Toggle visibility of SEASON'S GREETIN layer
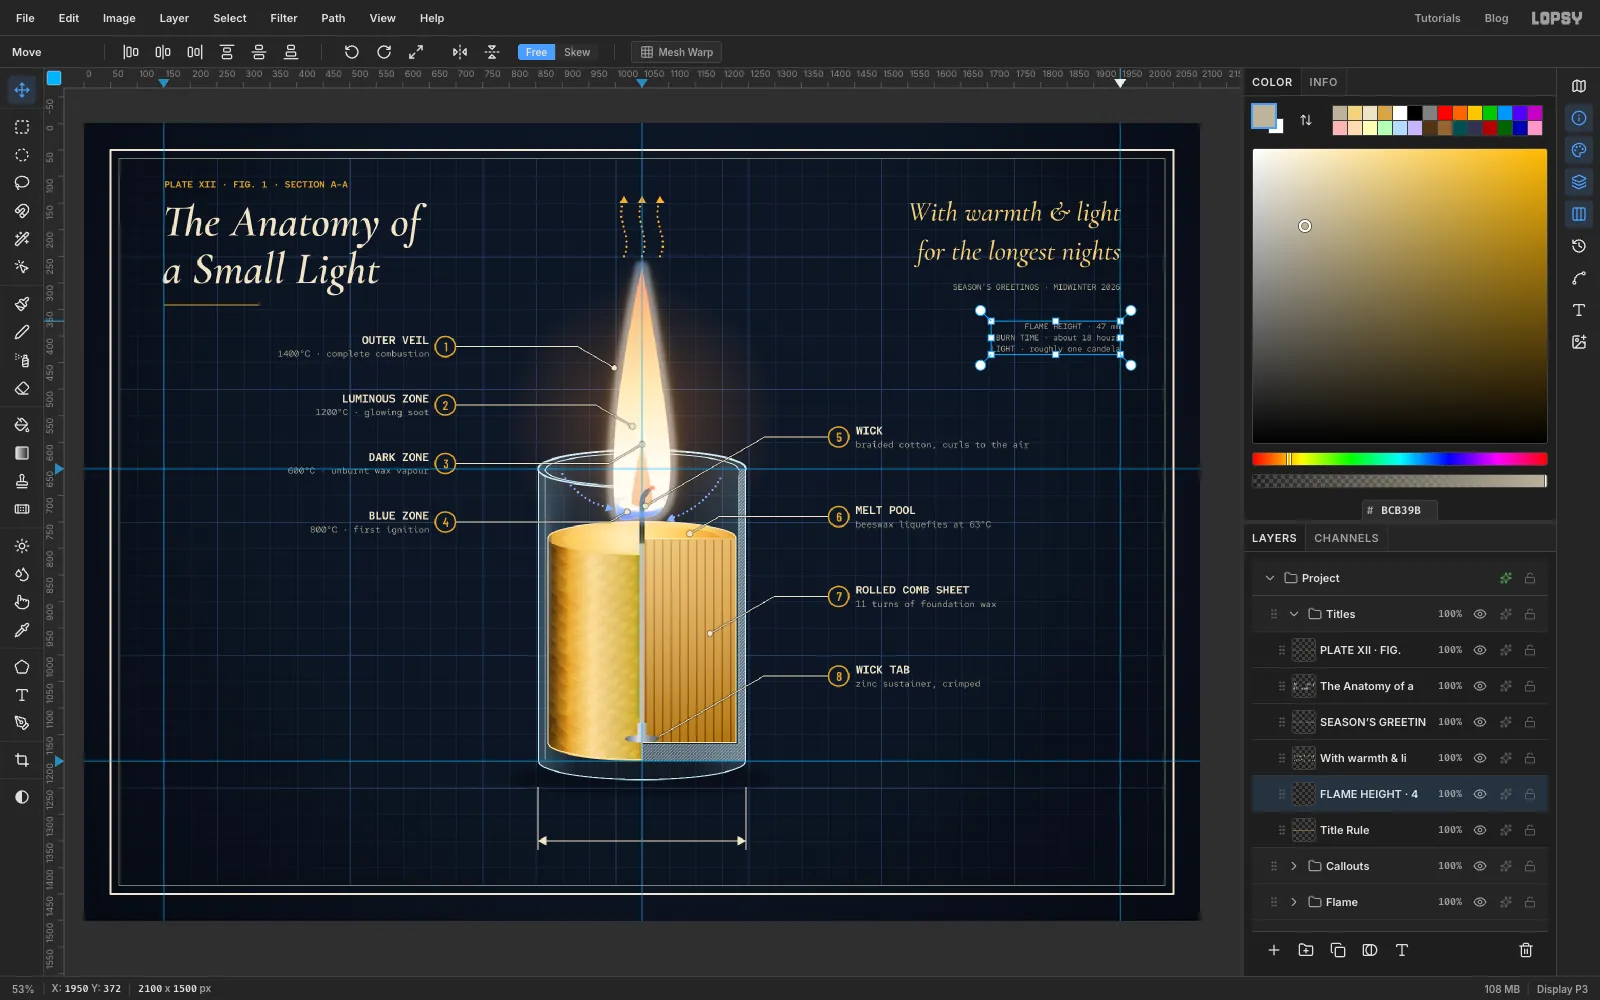The height and width of the screenshot is (1000, 1600). pos(1480,722)
